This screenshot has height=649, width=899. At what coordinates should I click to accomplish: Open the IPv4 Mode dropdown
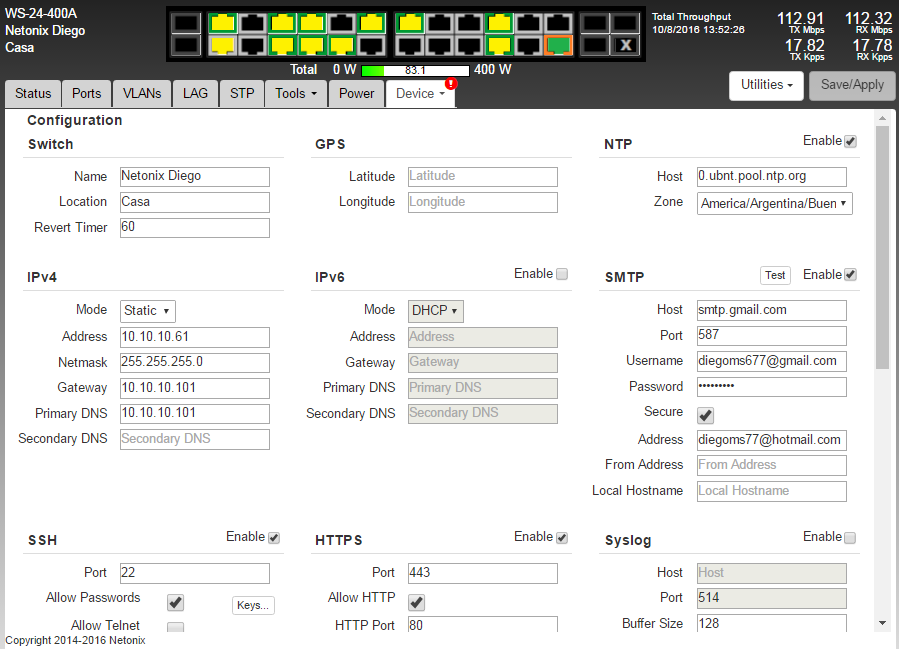(x=148, y=311)
